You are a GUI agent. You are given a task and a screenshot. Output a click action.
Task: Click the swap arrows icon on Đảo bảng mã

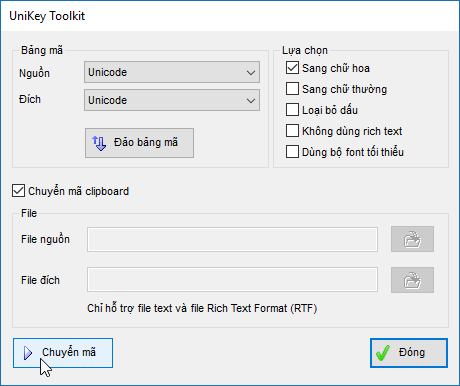(x=99, y=143)
